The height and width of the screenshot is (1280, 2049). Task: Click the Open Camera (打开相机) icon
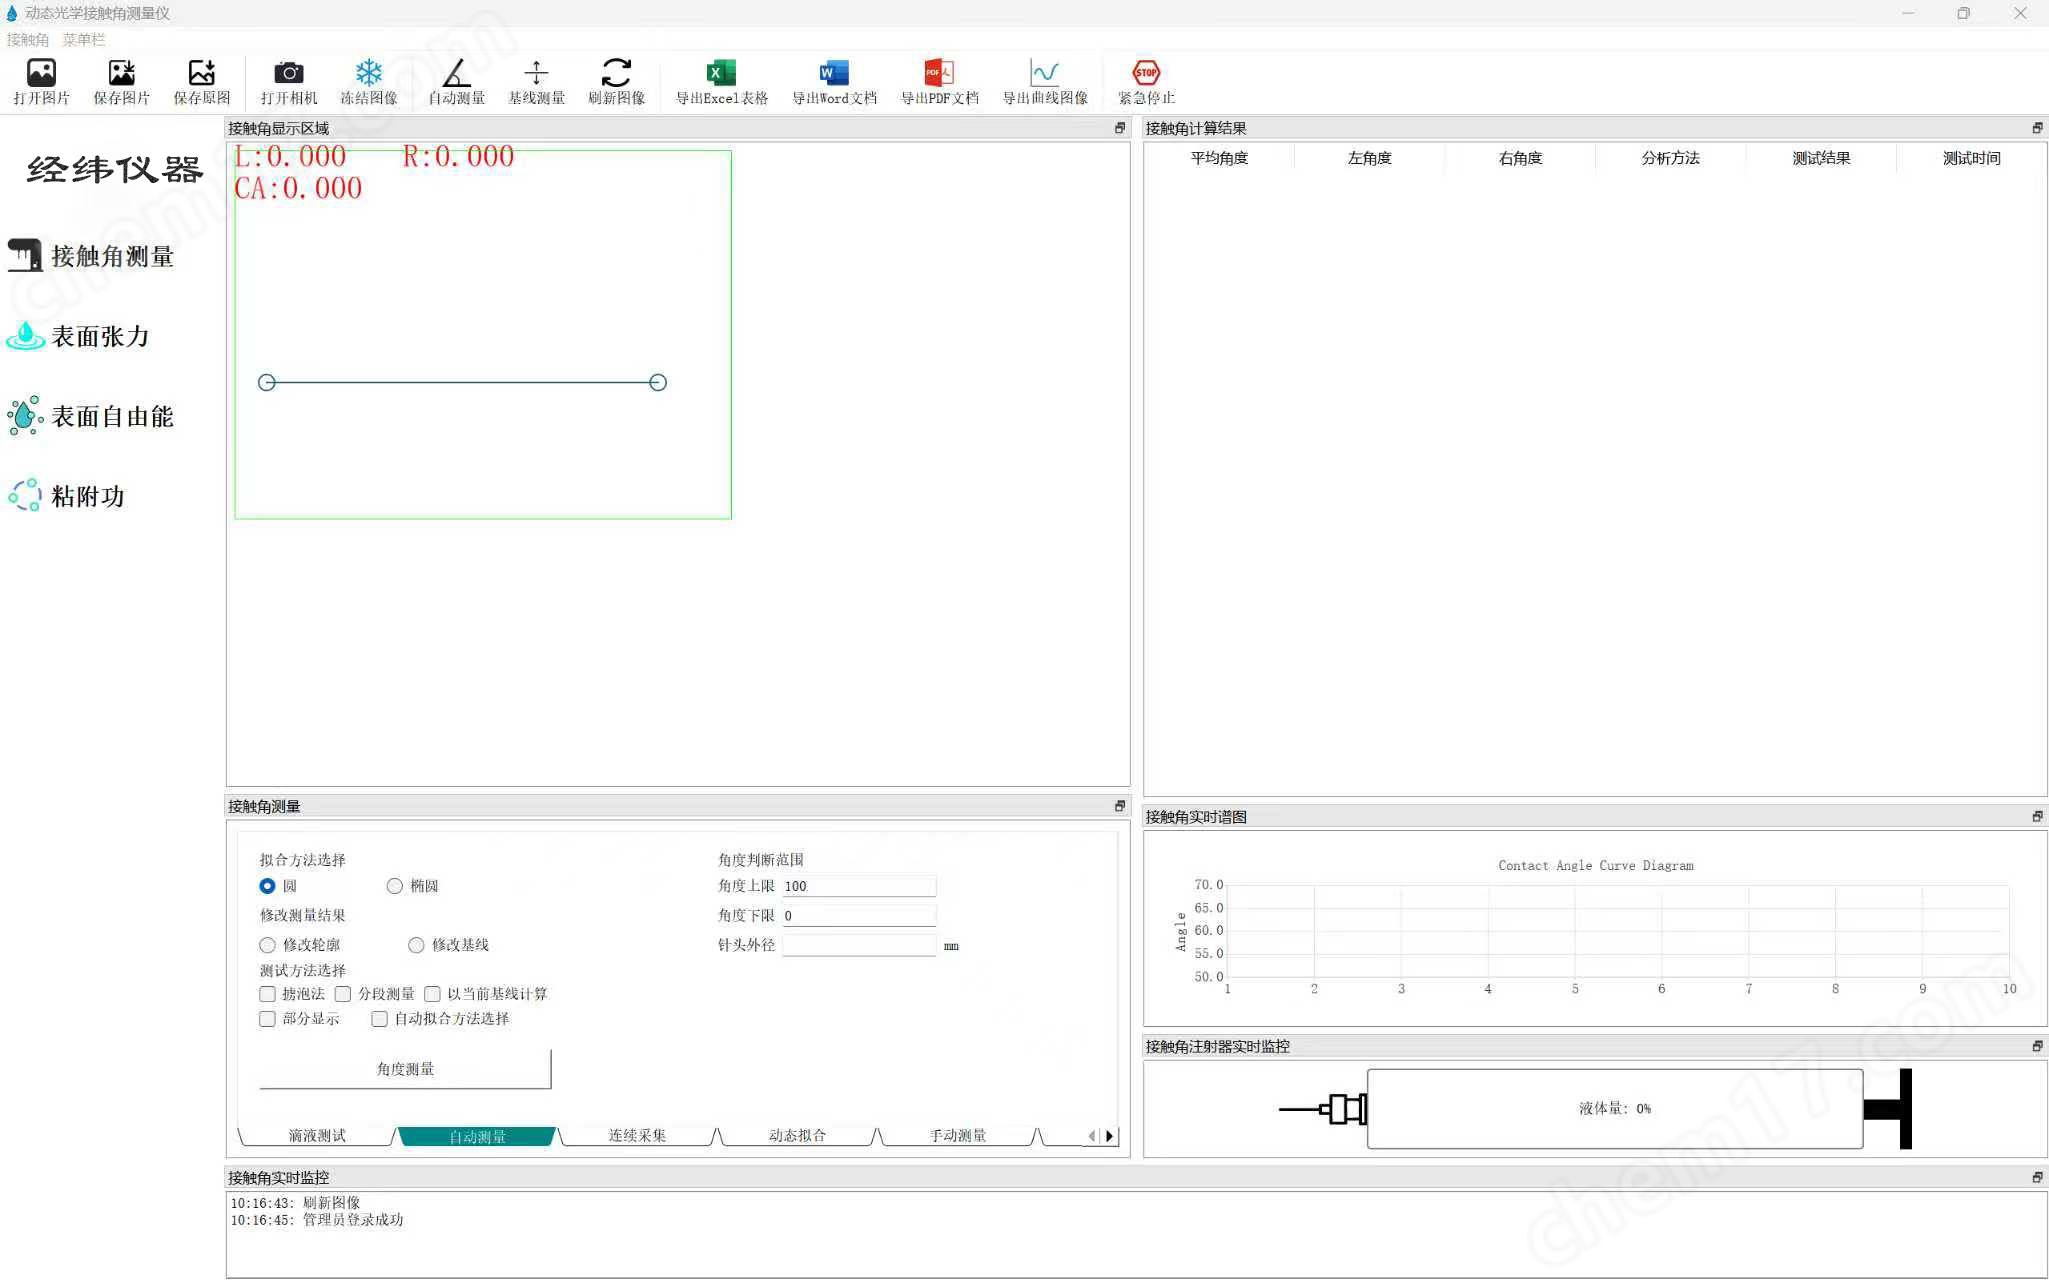[x=288, y=74]
